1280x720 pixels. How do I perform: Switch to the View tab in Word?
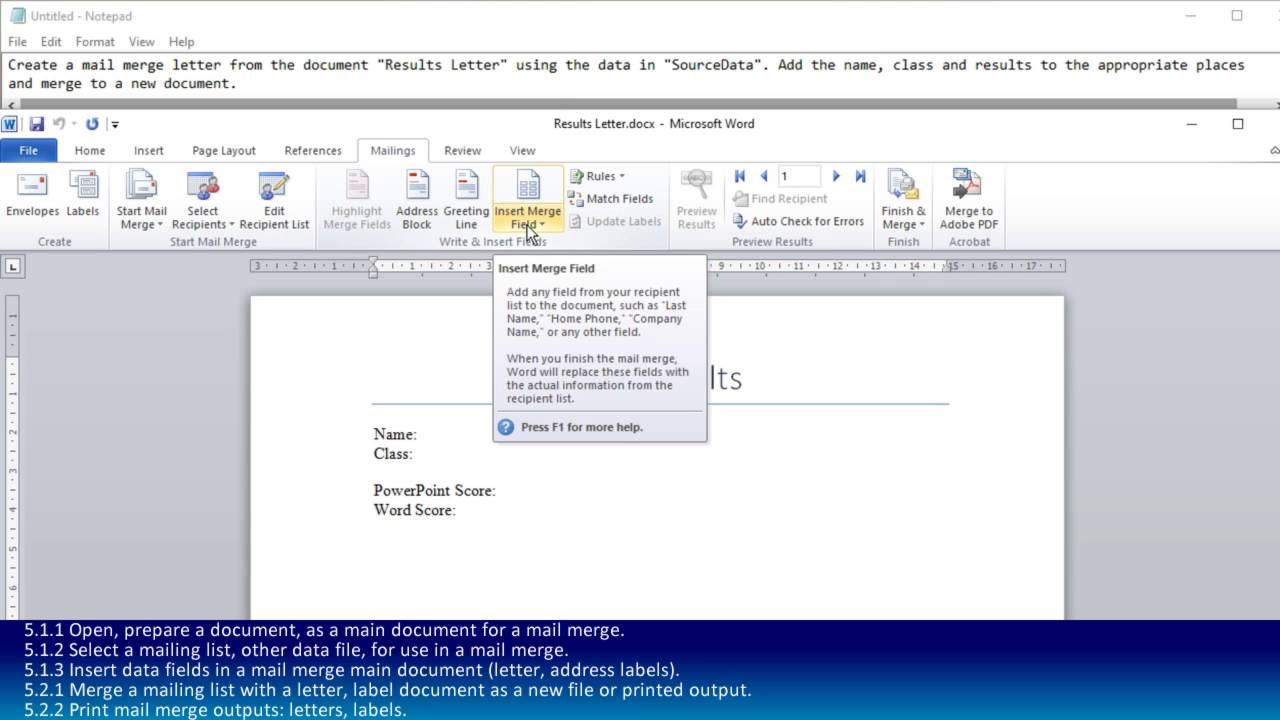click(523, 150)
